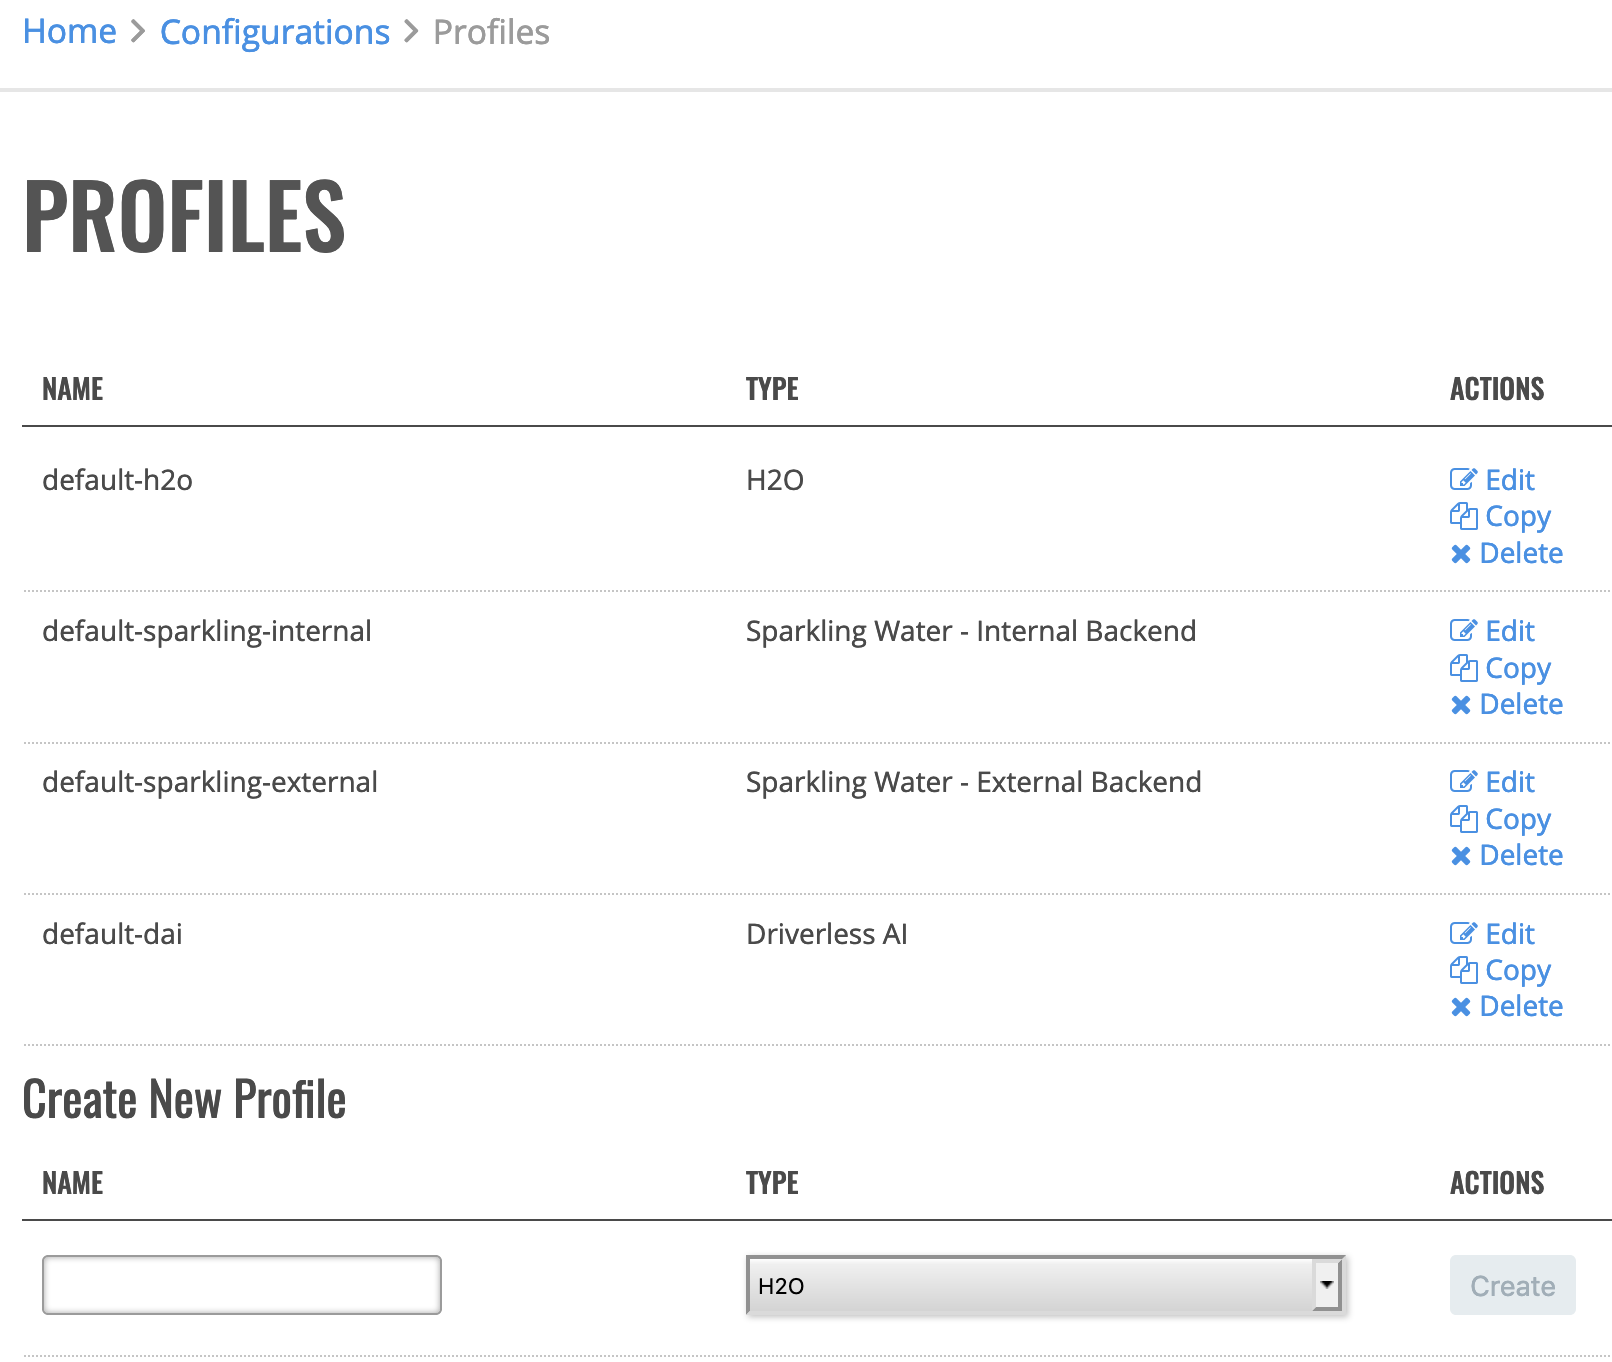This screenshot has height=1362, width=1612.
Task: Click Sparkling Water - Internal Backend type cell
Action: tap(971, 631)
